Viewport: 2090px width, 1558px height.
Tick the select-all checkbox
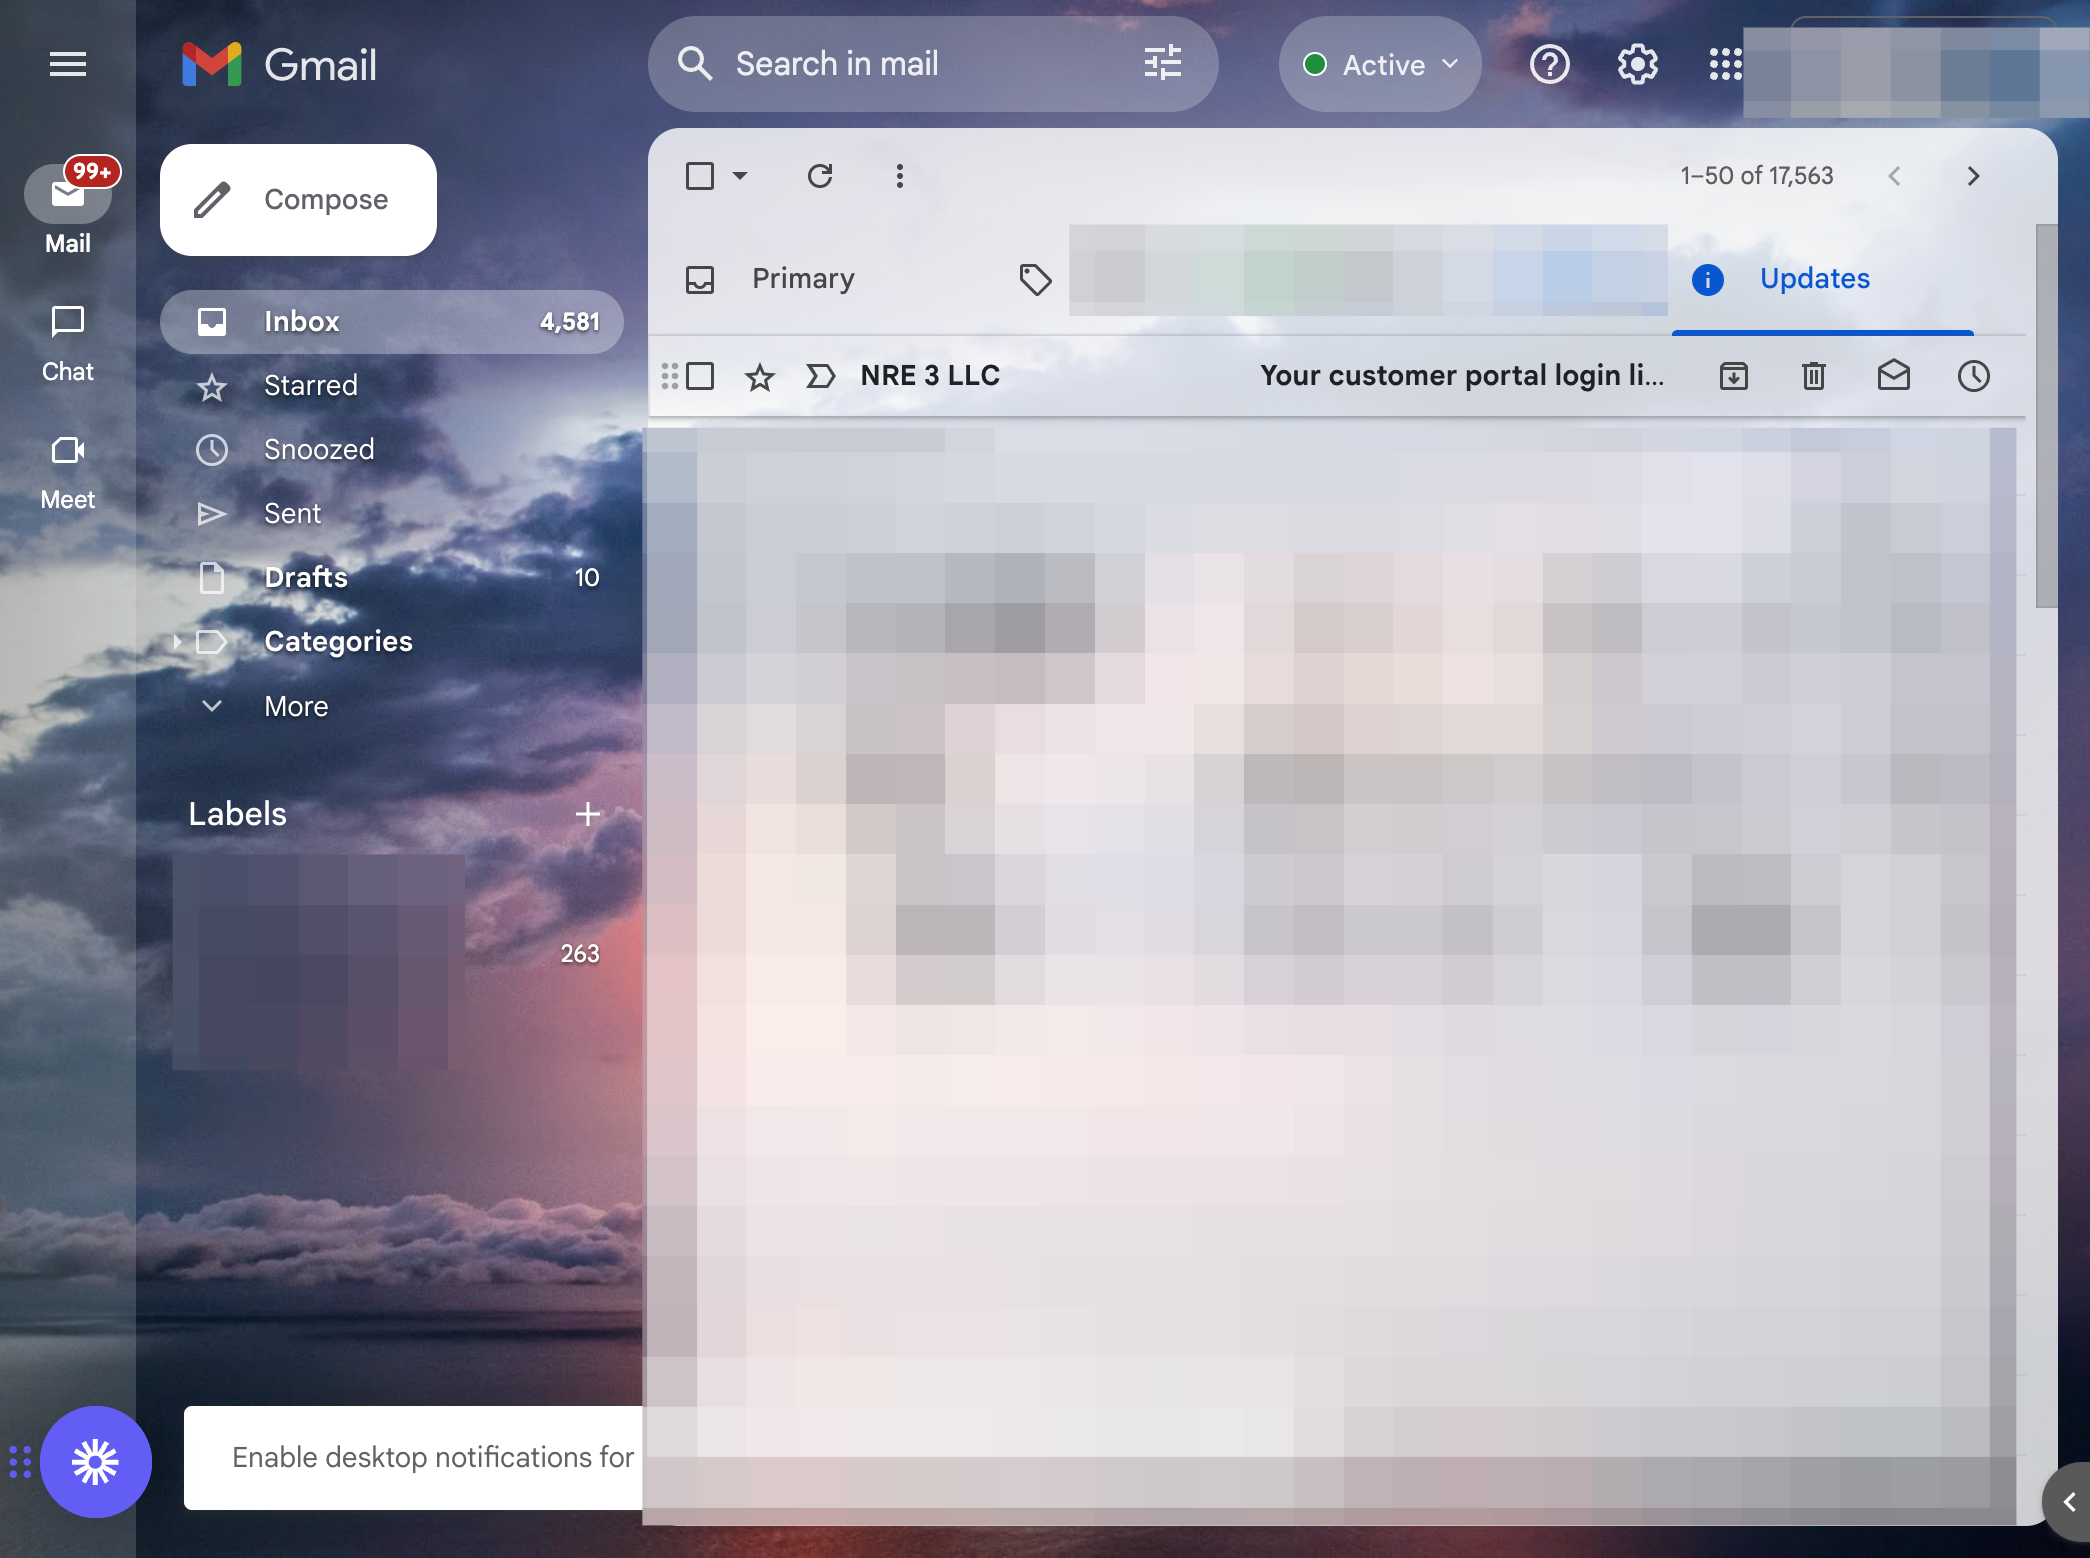pos(700,176)
